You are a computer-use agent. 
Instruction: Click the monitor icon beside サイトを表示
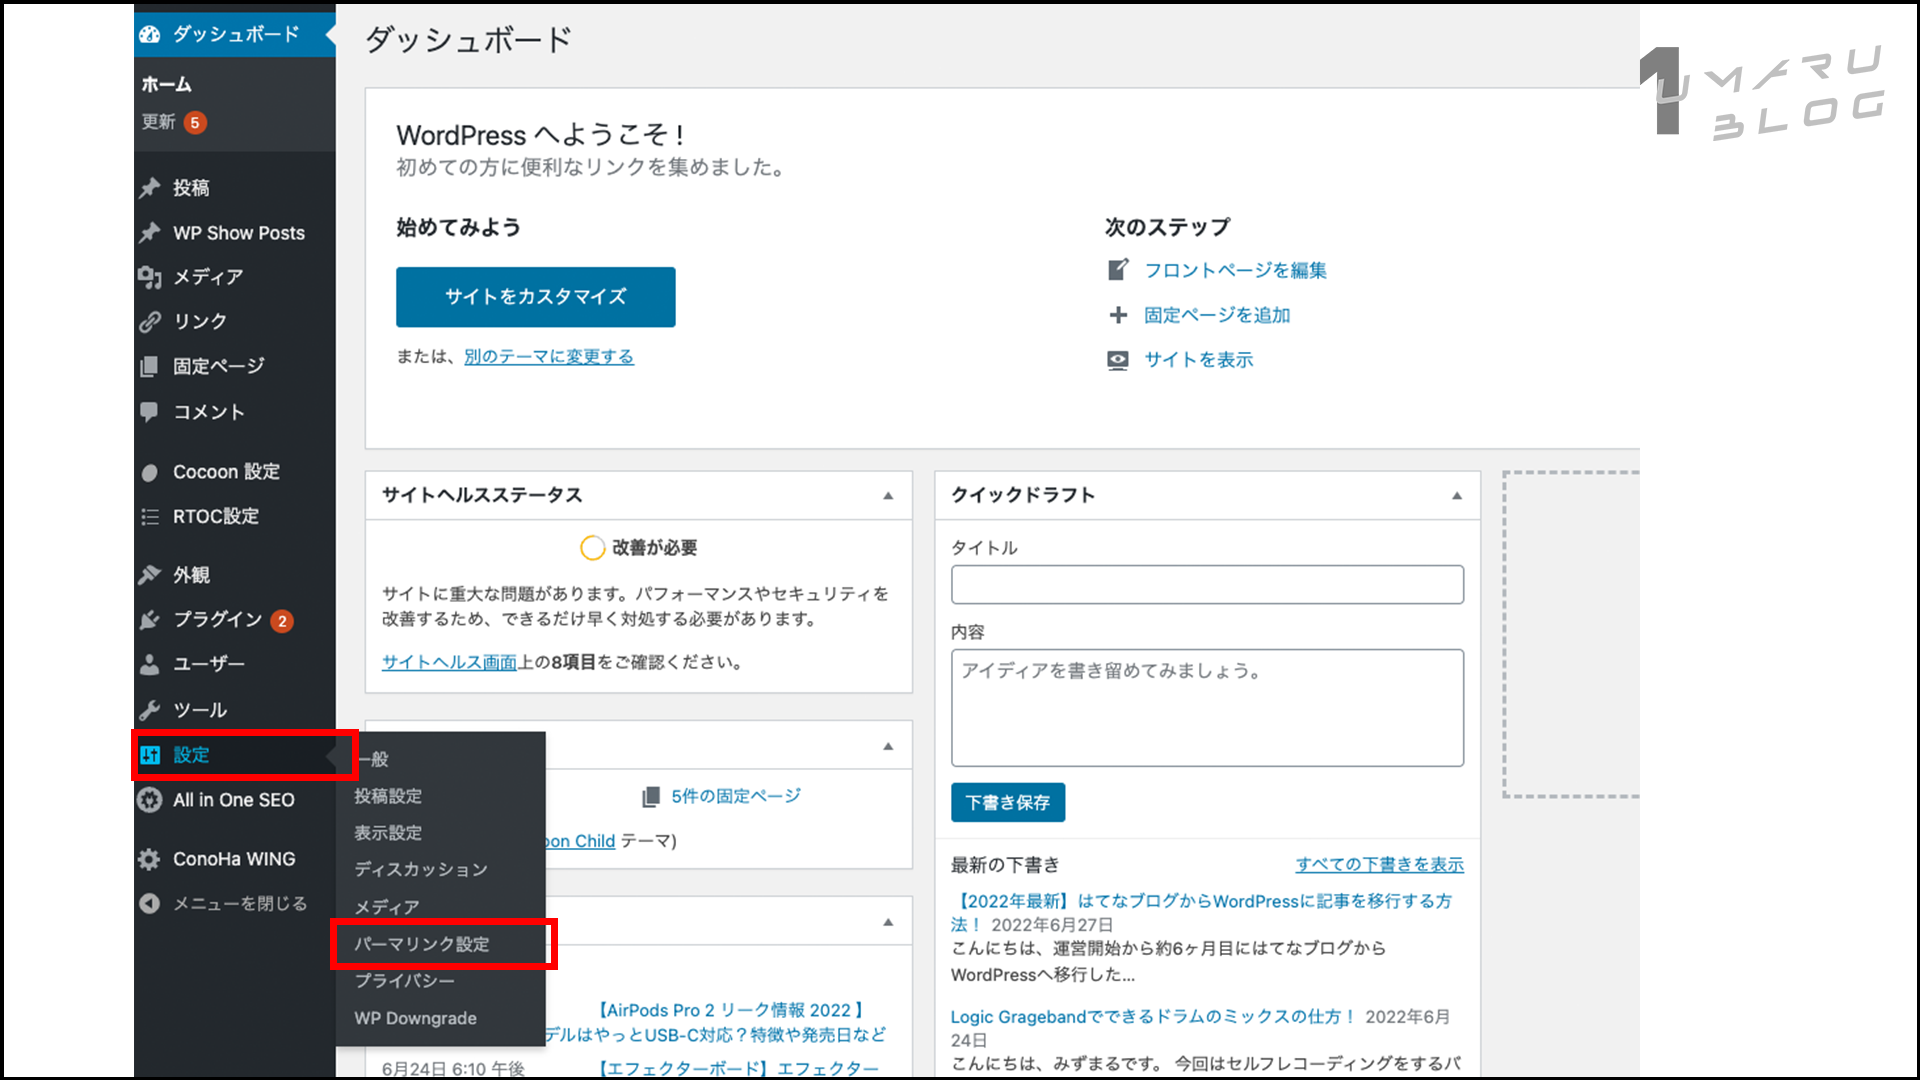(1118, 360)
